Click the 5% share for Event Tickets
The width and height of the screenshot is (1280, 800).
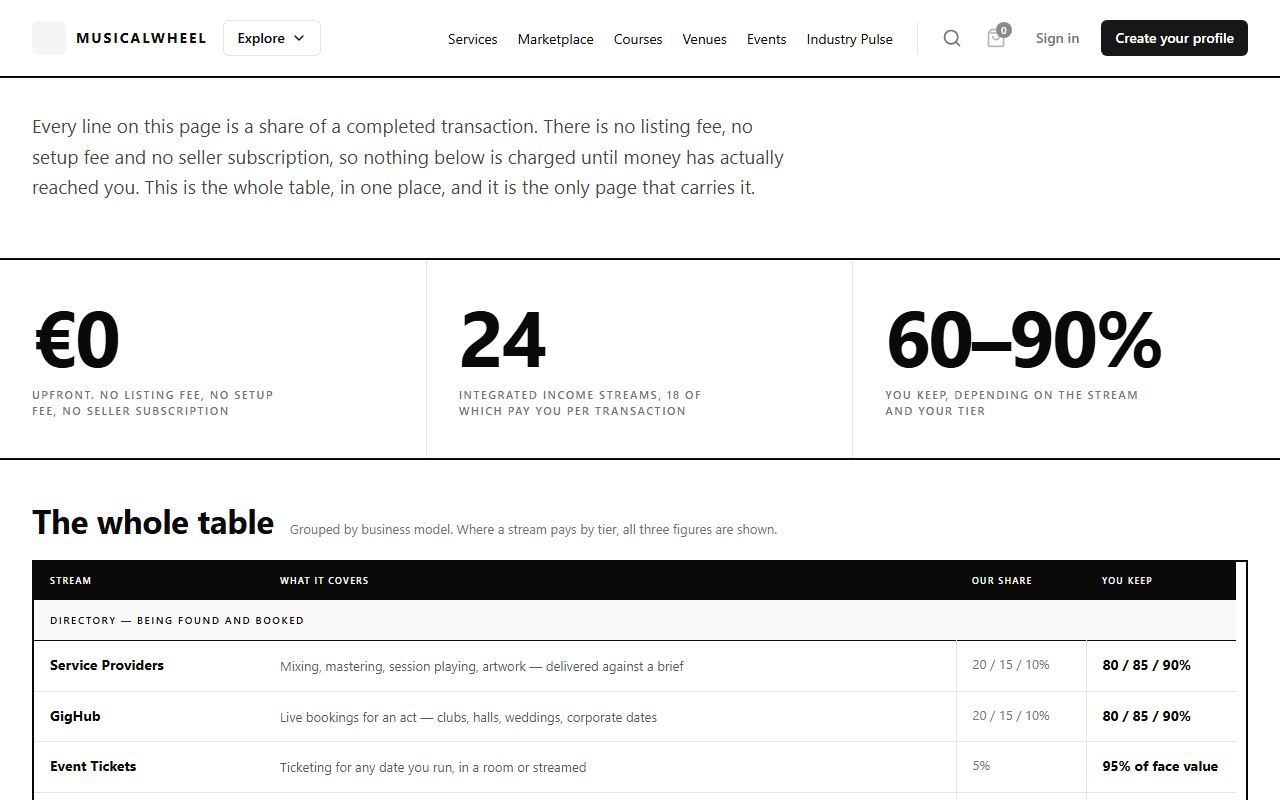coord(981,765)
